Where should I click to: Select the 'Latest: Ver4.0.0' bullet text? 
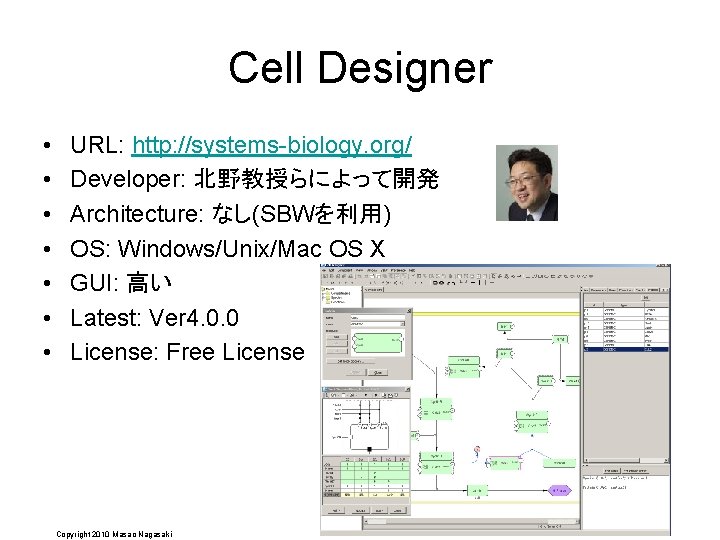point(154,318)
